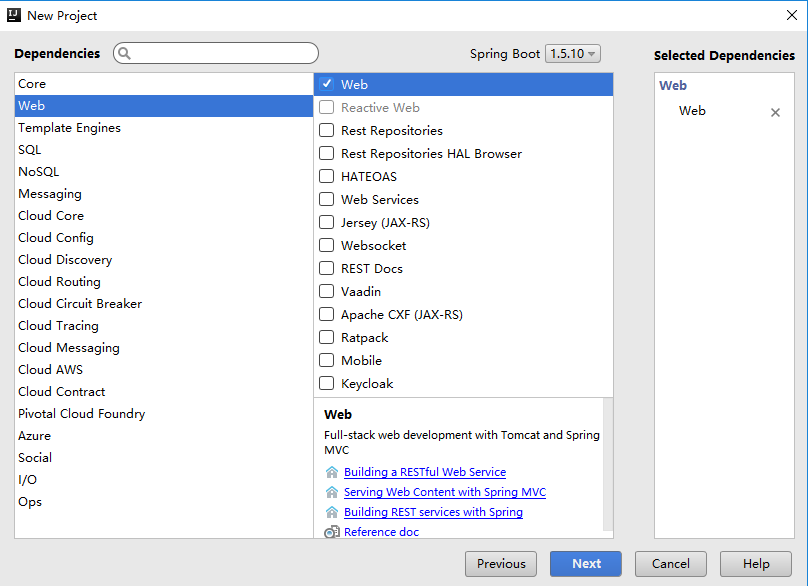Select the SQL category
The width and height of the screenshot is (808, 586).
click(x=30, y=150)
